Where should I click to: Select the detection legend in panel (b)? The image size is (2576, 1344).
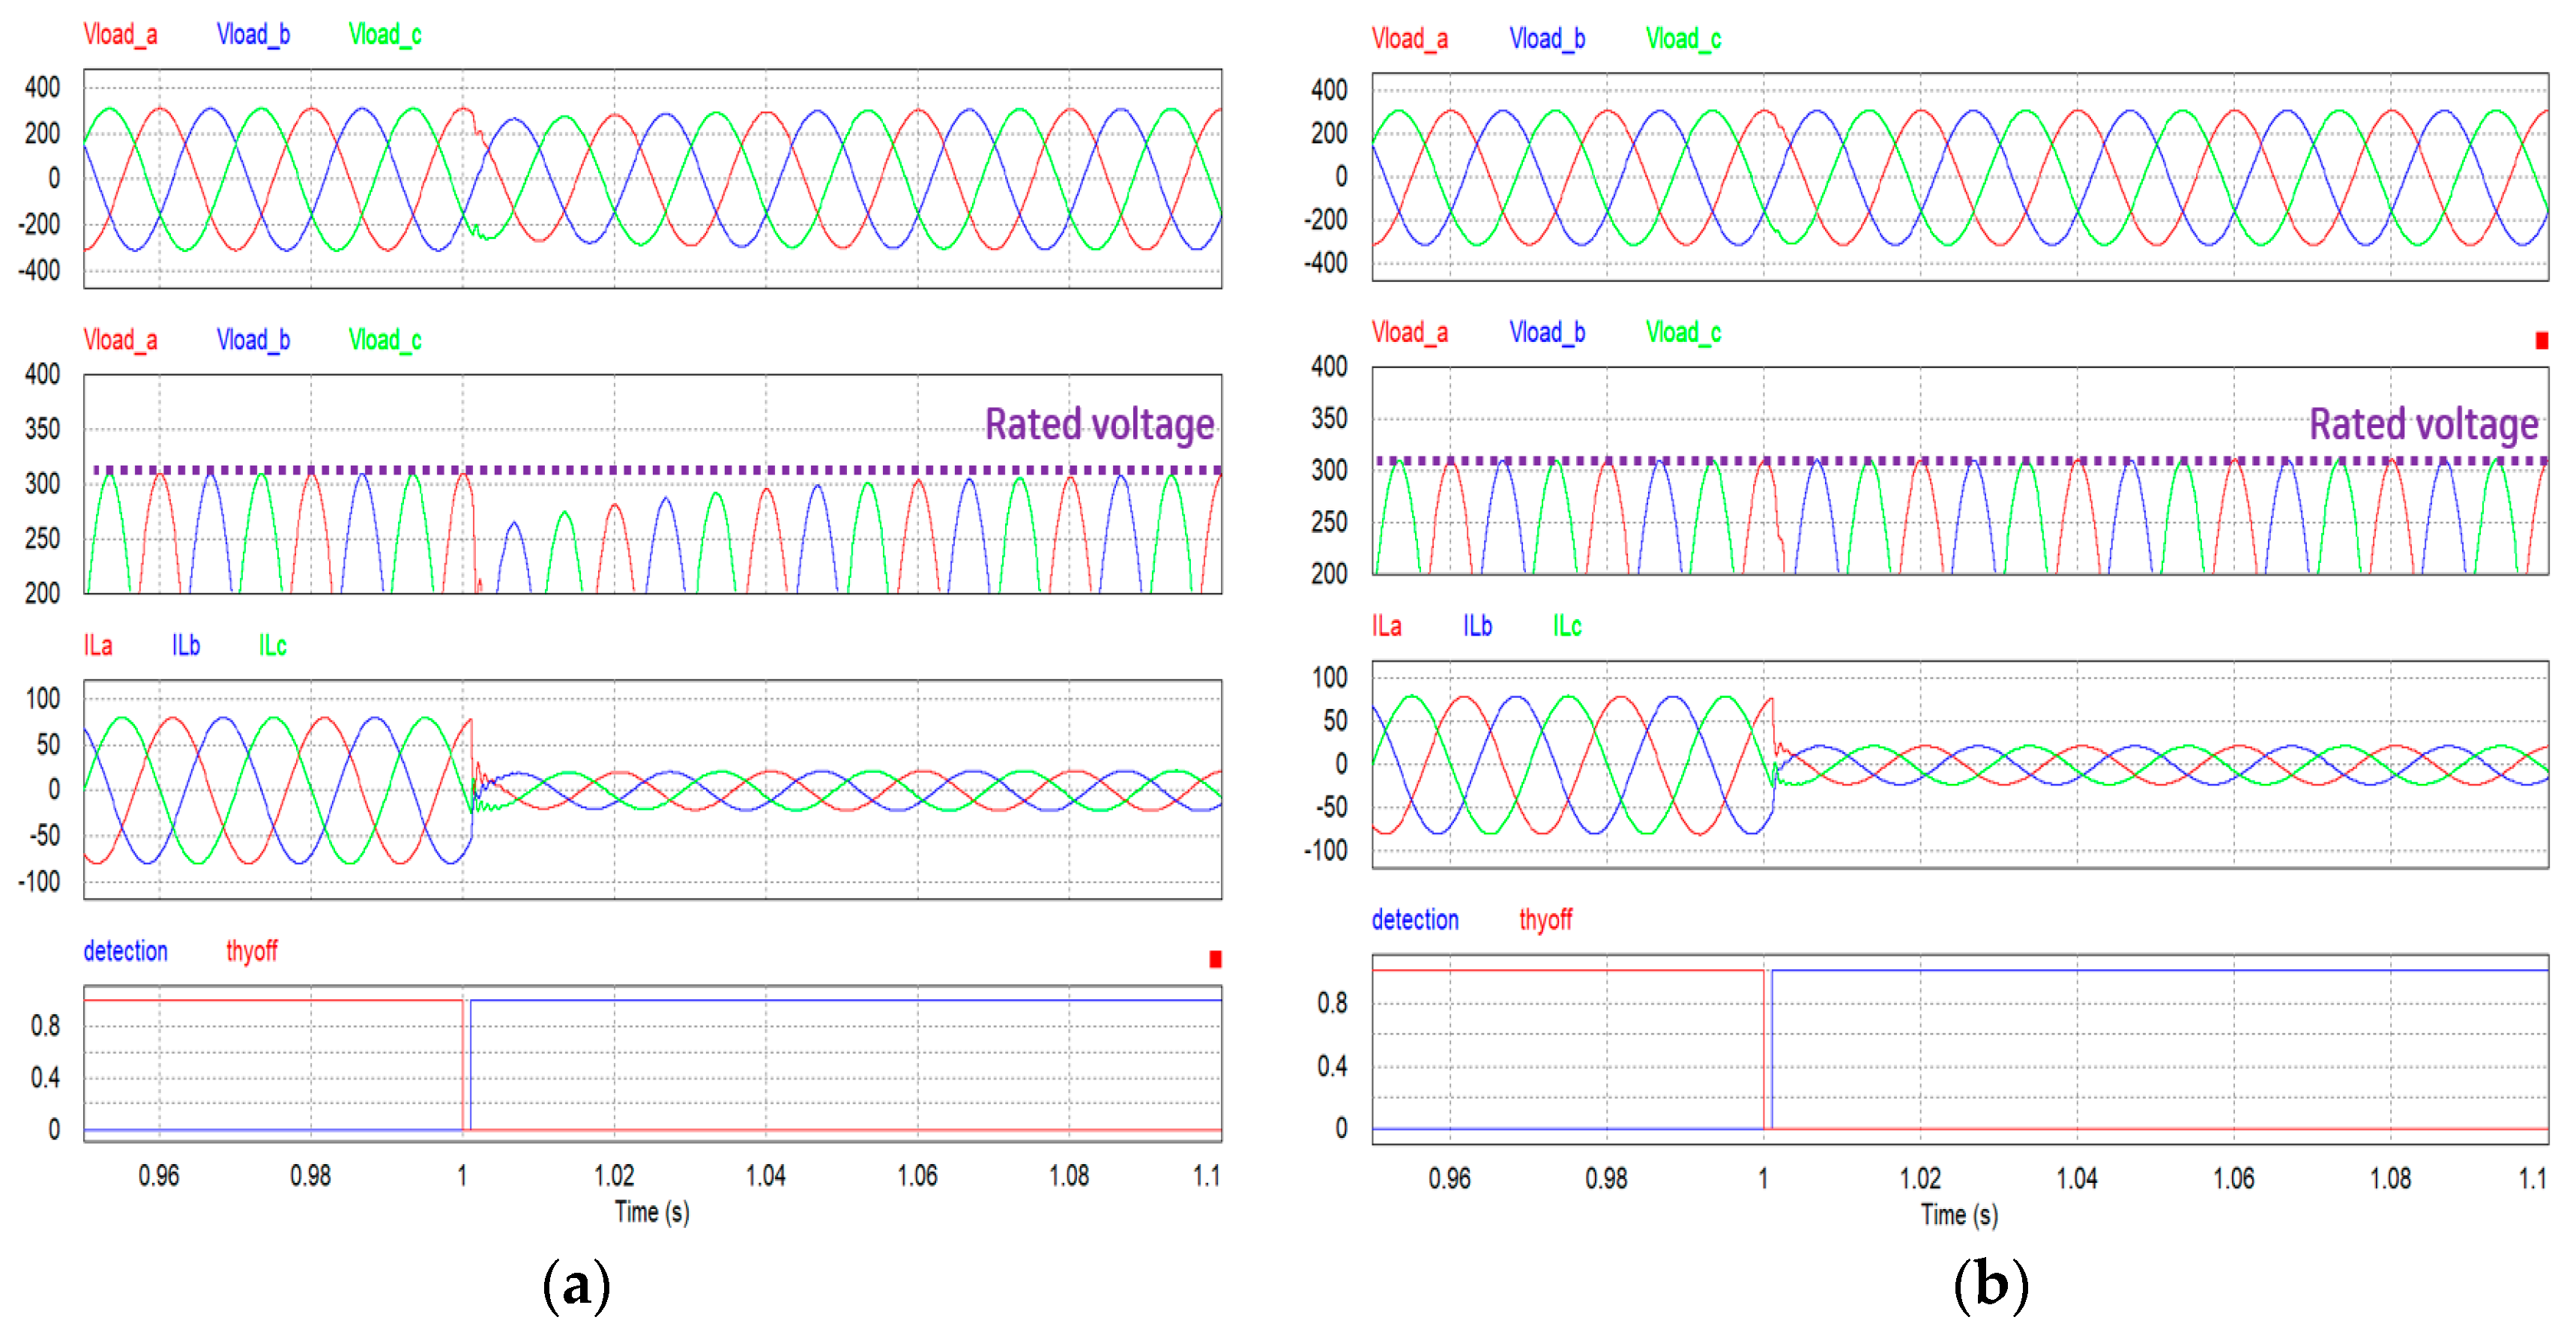pos(1414,919)
